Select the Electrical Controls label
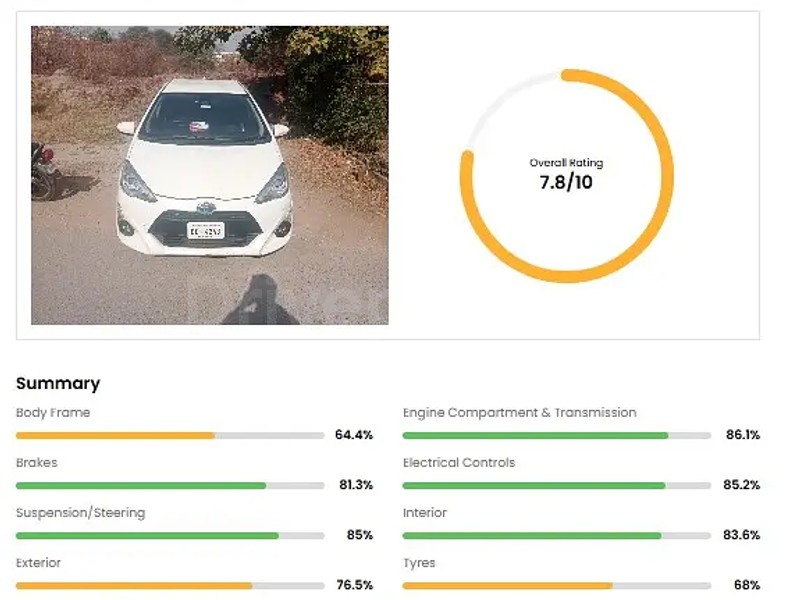 tap(459, 462)
